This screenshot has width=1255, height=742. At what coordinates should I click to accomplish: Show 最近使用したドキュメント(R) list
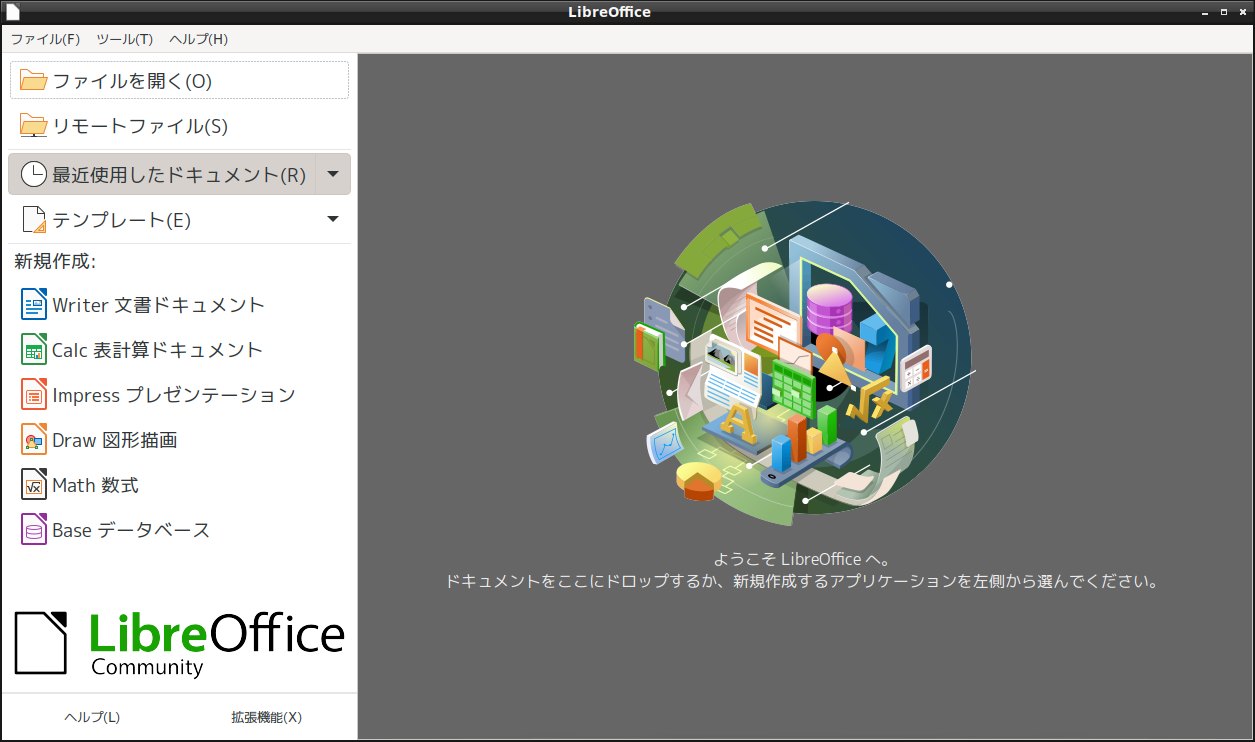click(x=162, y=174)
